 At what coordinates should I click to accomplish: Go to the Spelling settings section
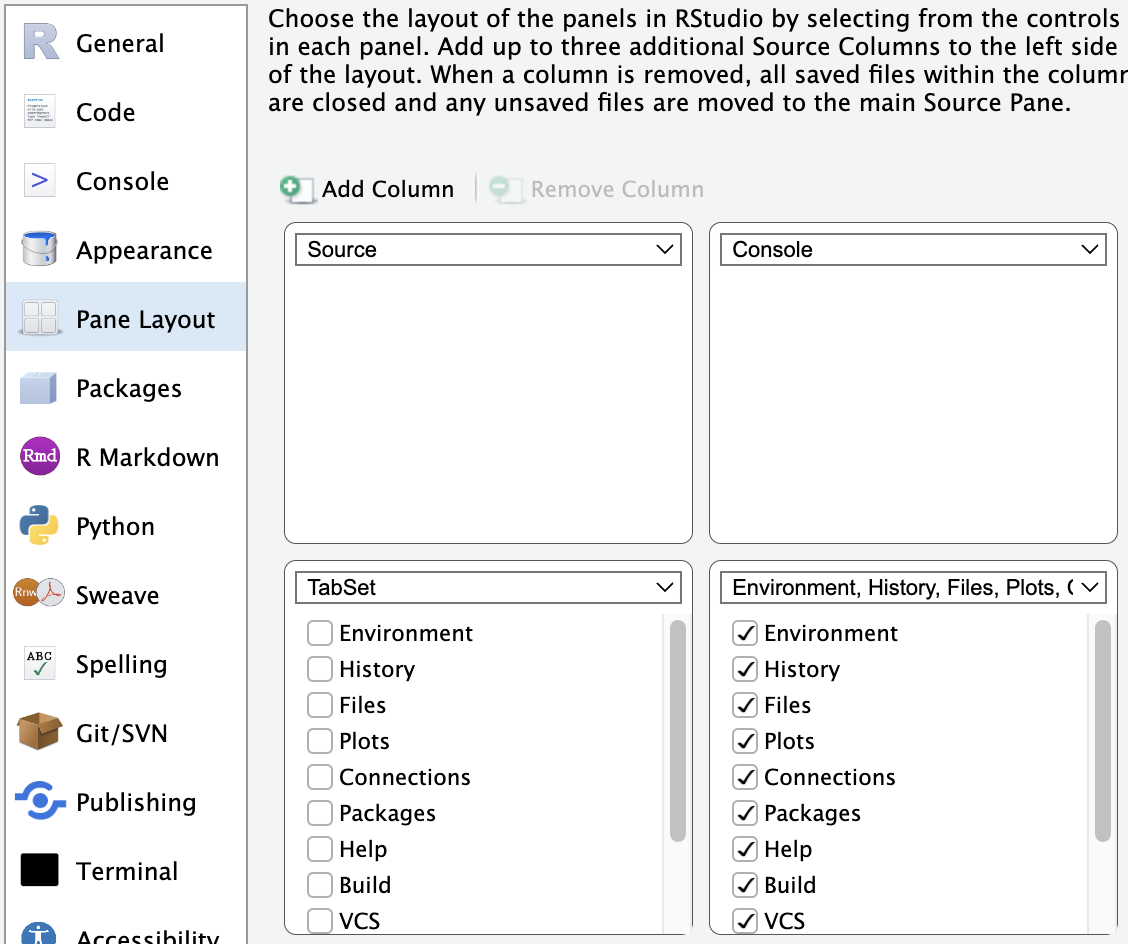[126, 664]
